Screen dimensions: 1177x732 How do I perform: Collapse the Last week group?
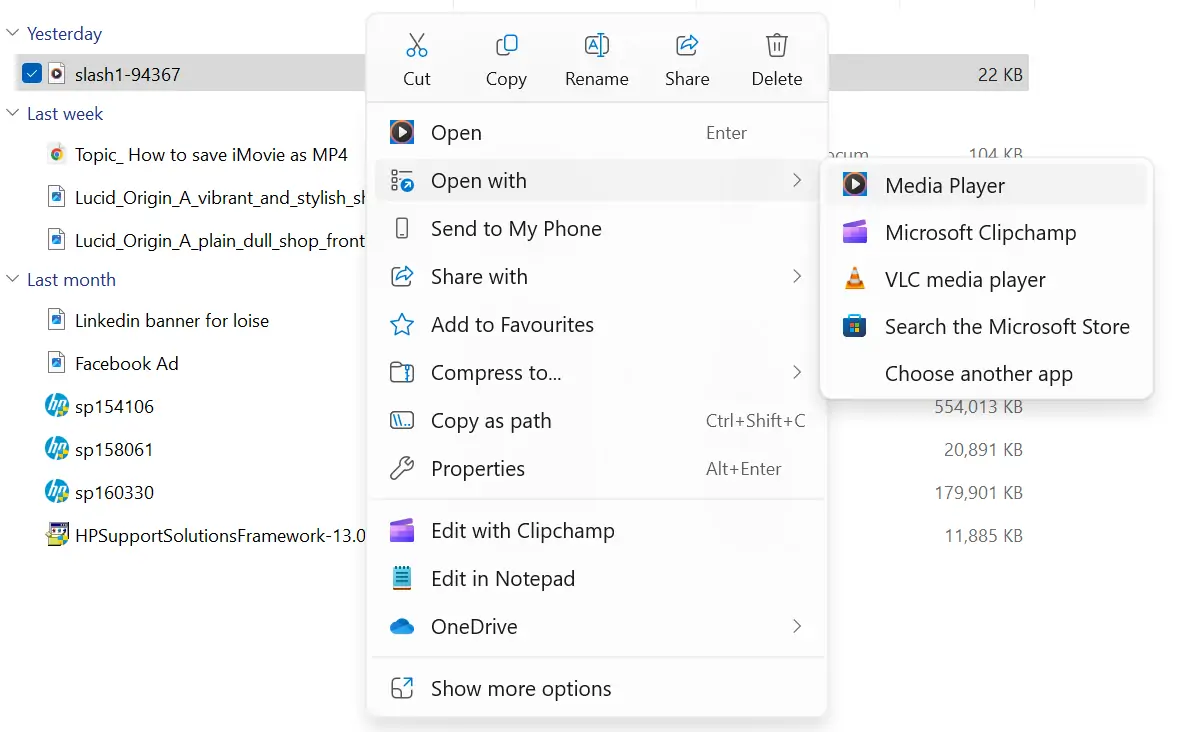point(13,114)
